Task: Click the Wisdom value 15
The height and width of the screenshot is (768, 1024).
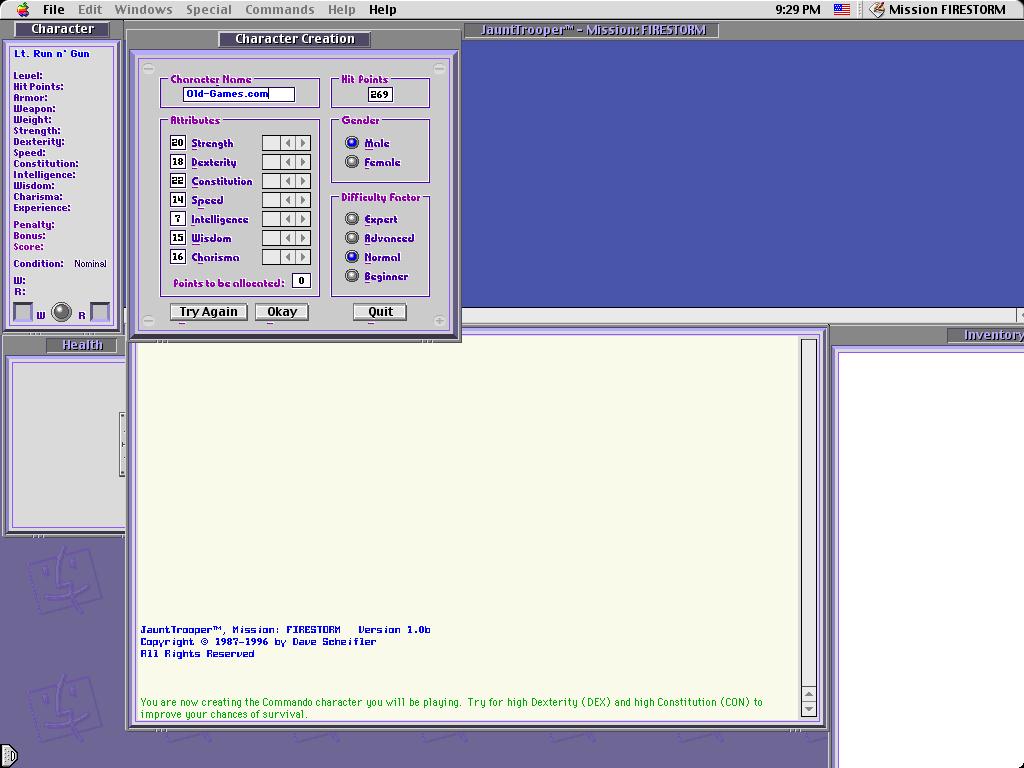Action: pos(178,238)
